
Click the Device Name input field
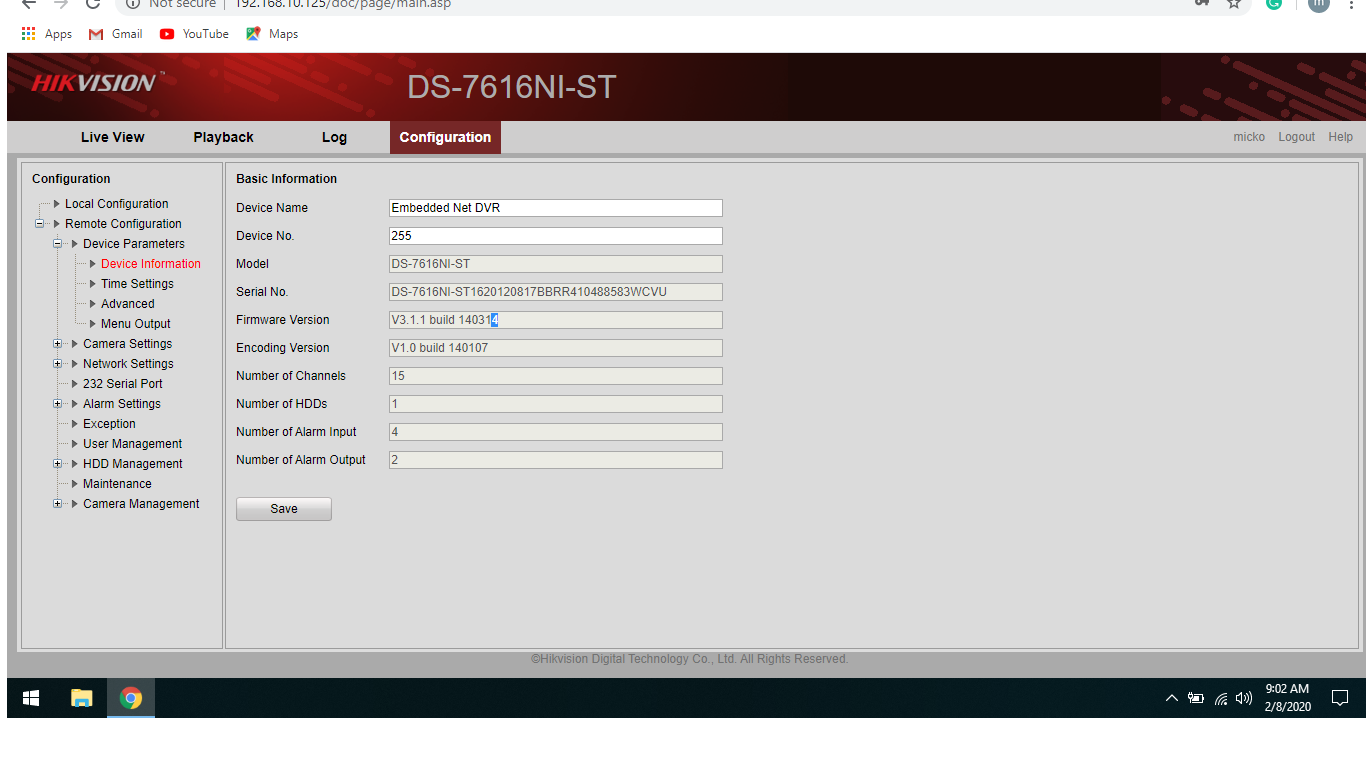pos(555,208)
